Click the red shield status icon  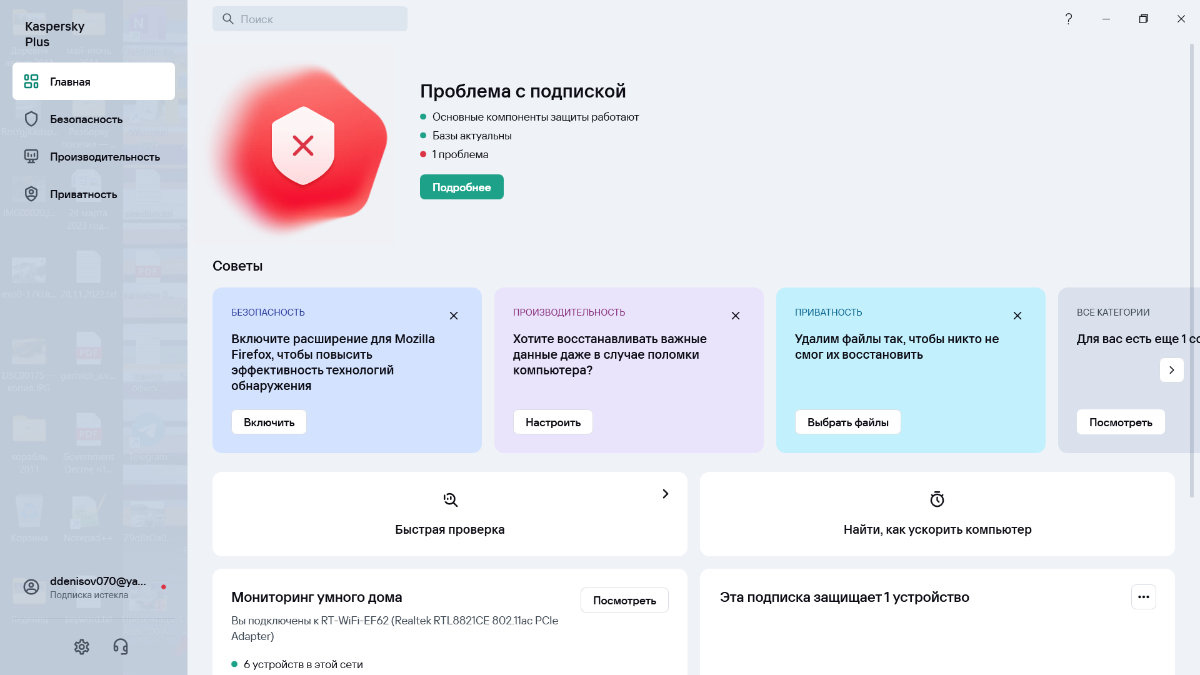click(x=303, y=147)
